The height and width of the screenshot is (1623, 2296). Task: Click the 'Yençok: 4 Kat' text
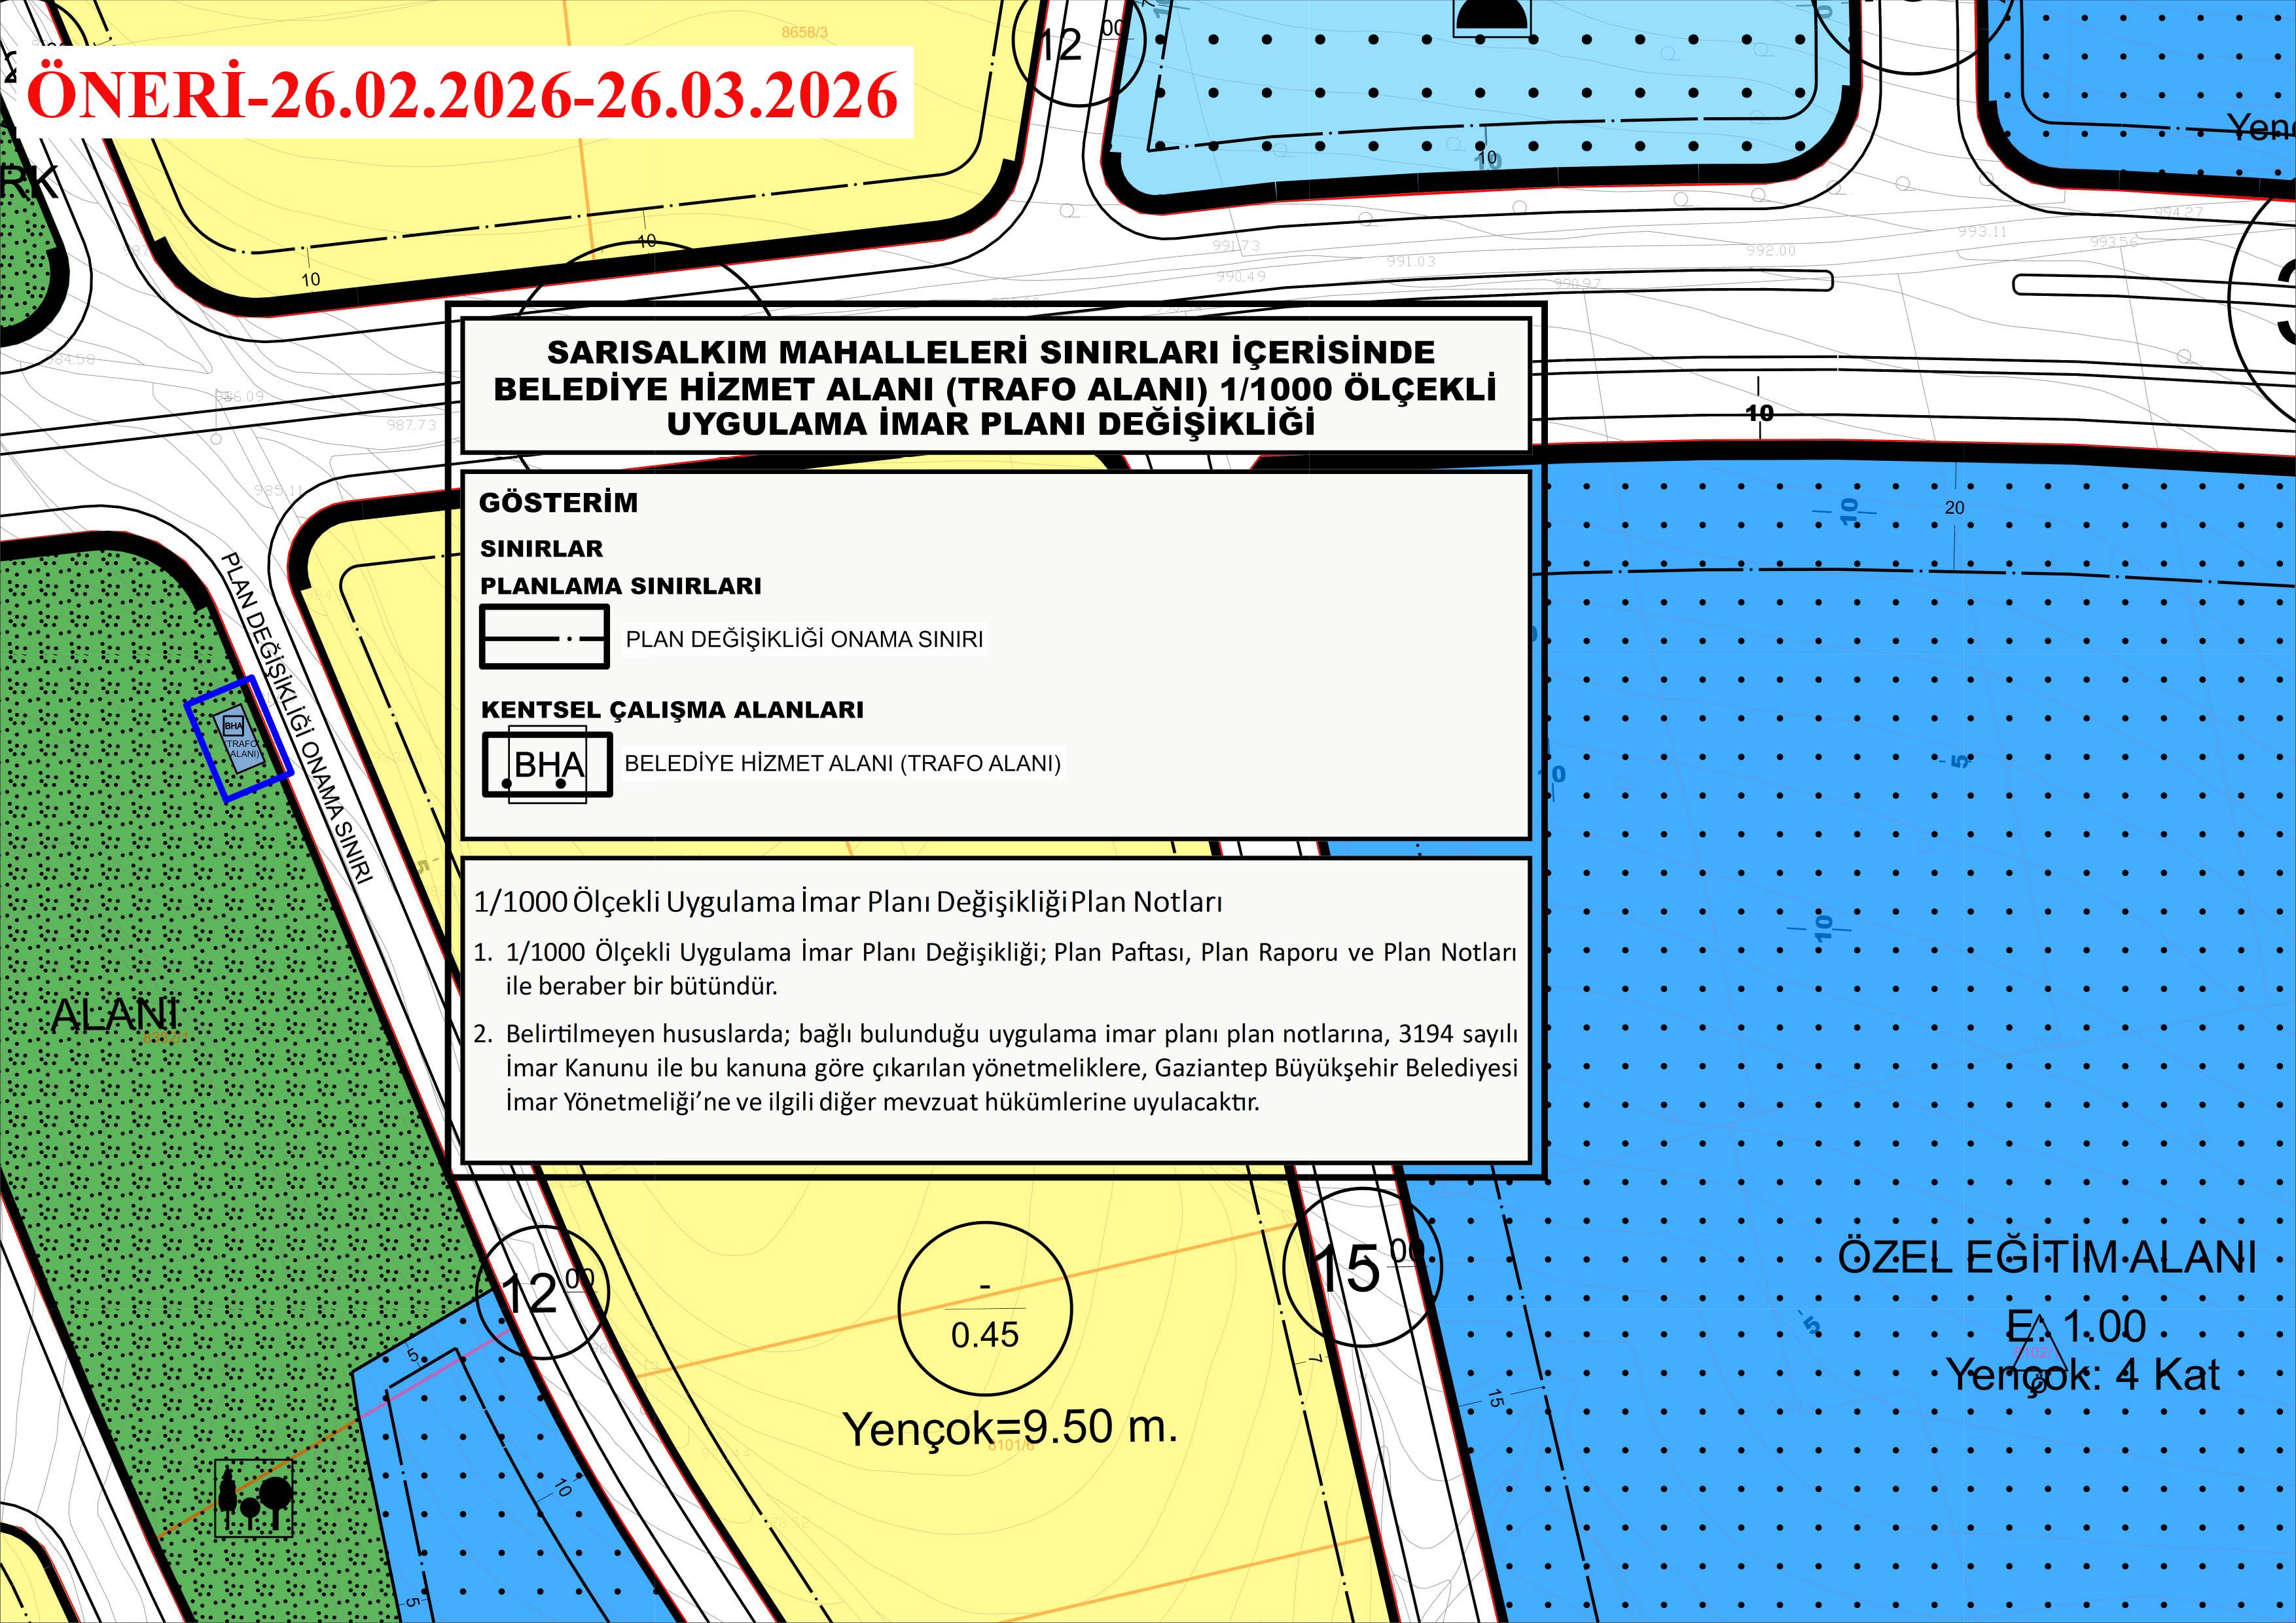click(x=2082, y=1375)
